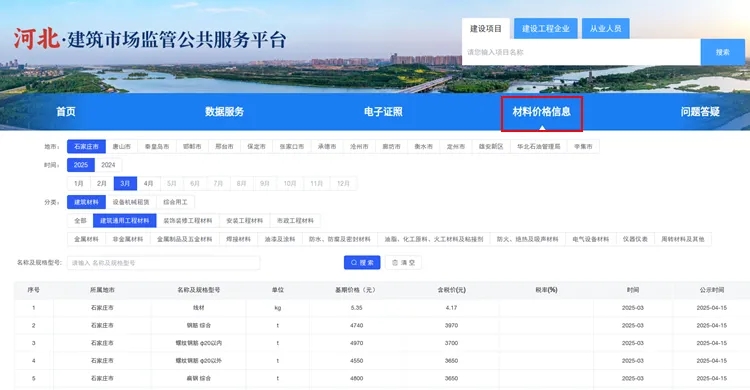Filter by 油漆及涂料

280,239
